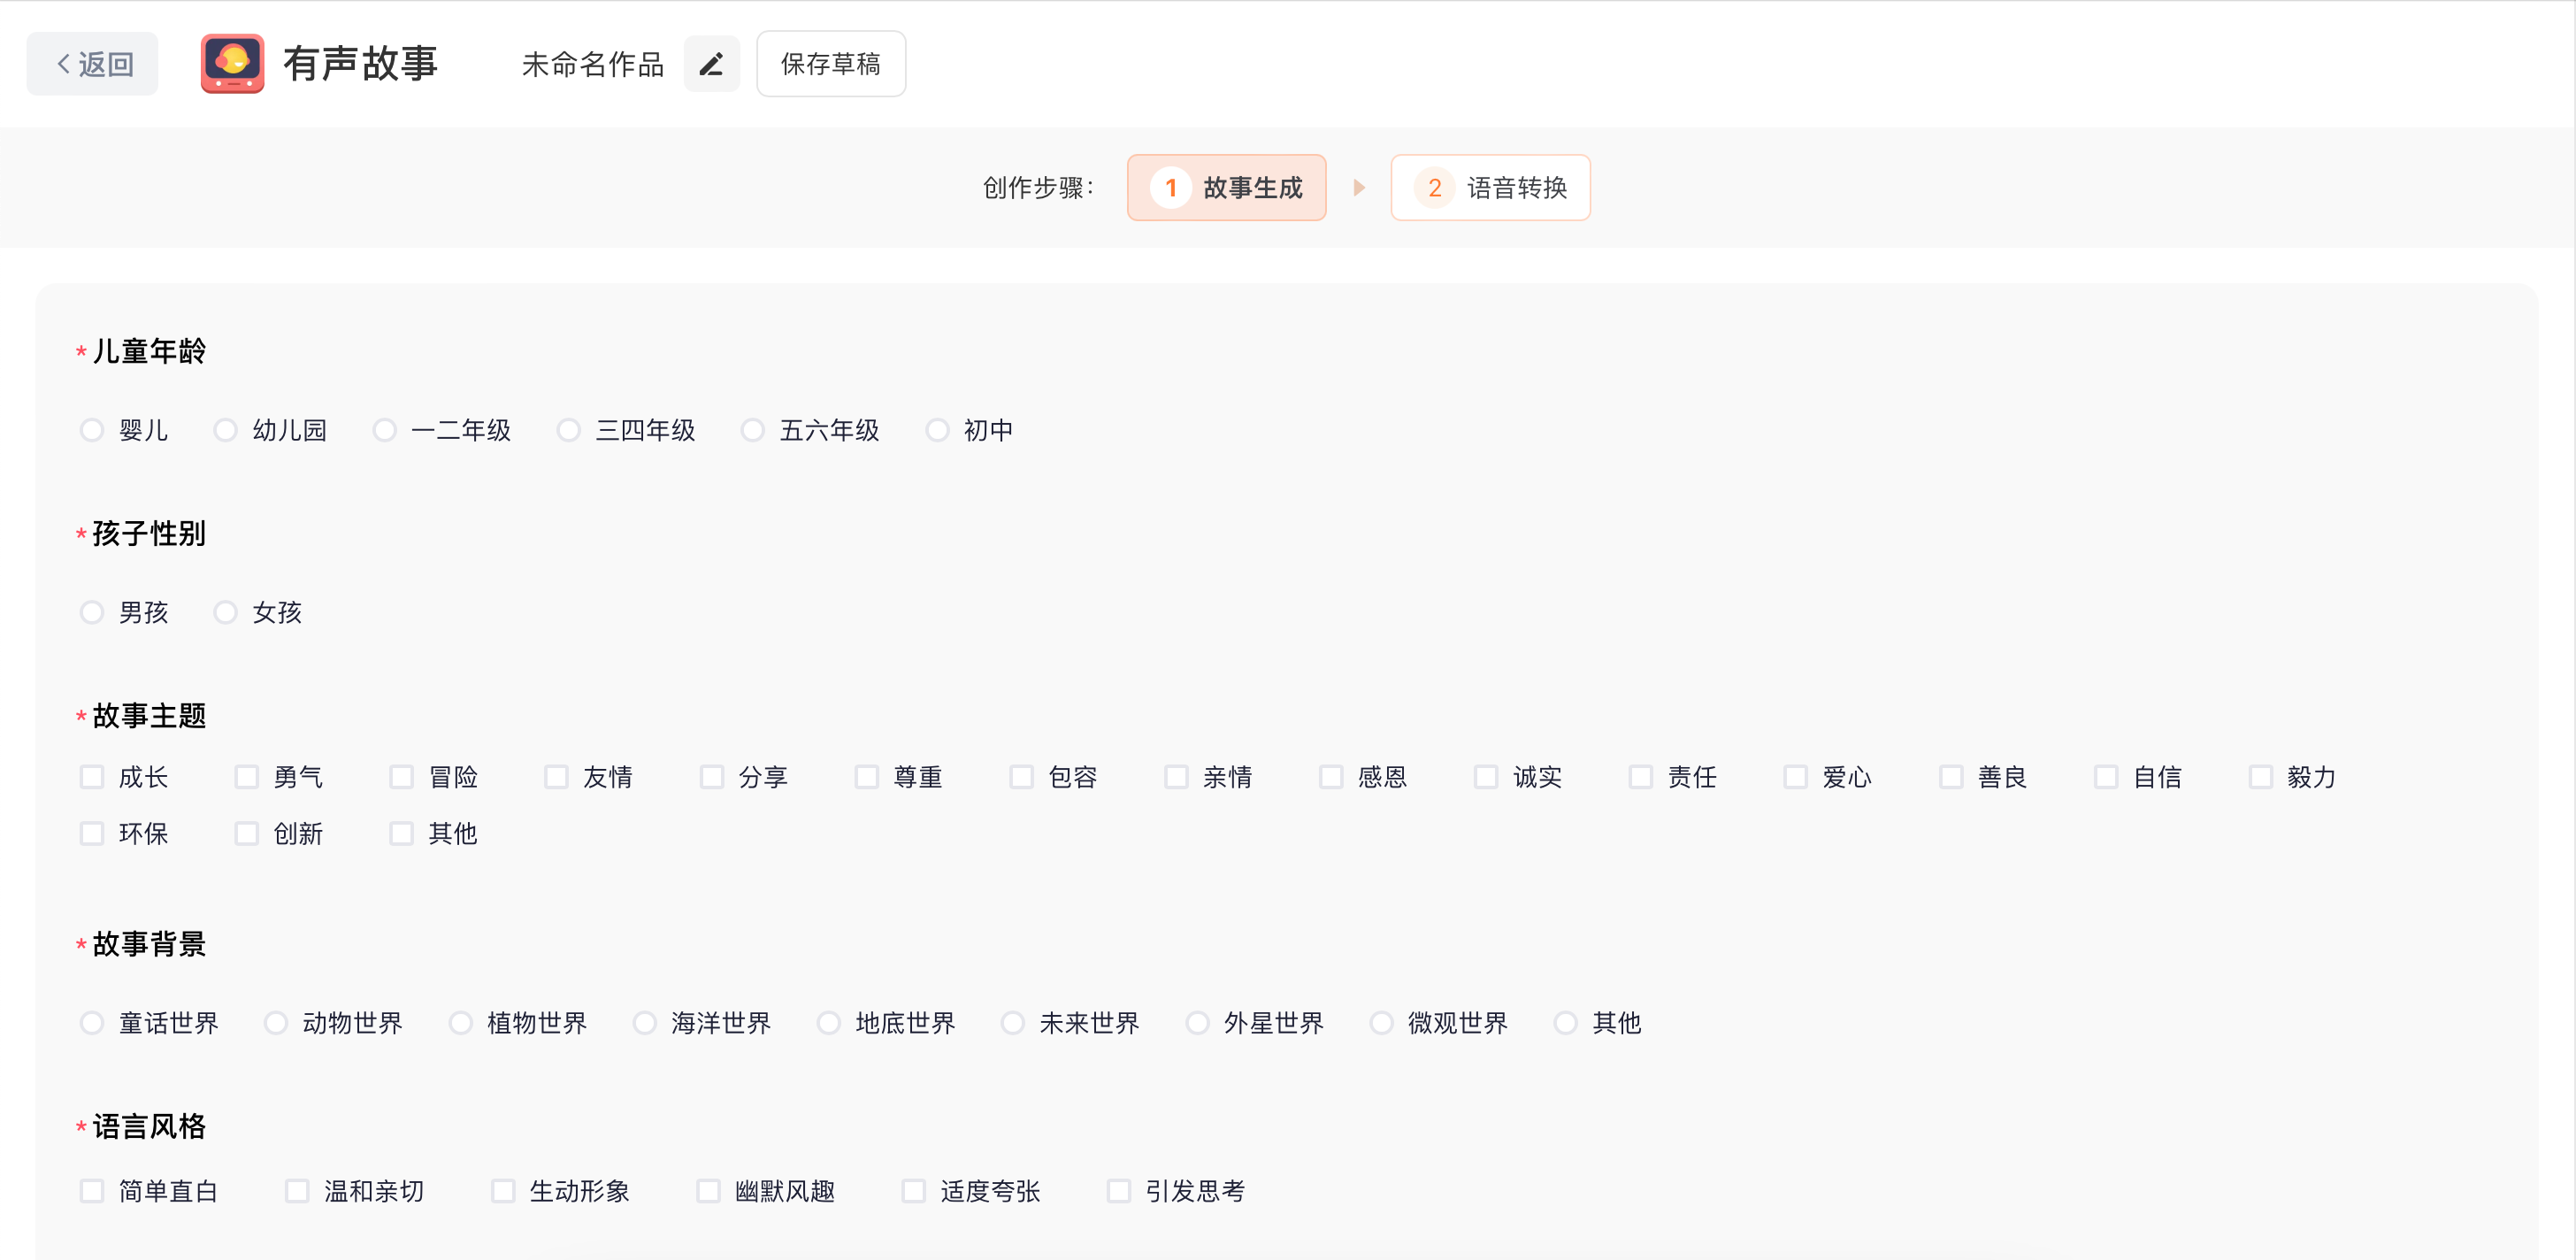Check the 幽默风趣 style checkbox
The width and height of the screenshot is (2576, 1260).
[708, 1191]
